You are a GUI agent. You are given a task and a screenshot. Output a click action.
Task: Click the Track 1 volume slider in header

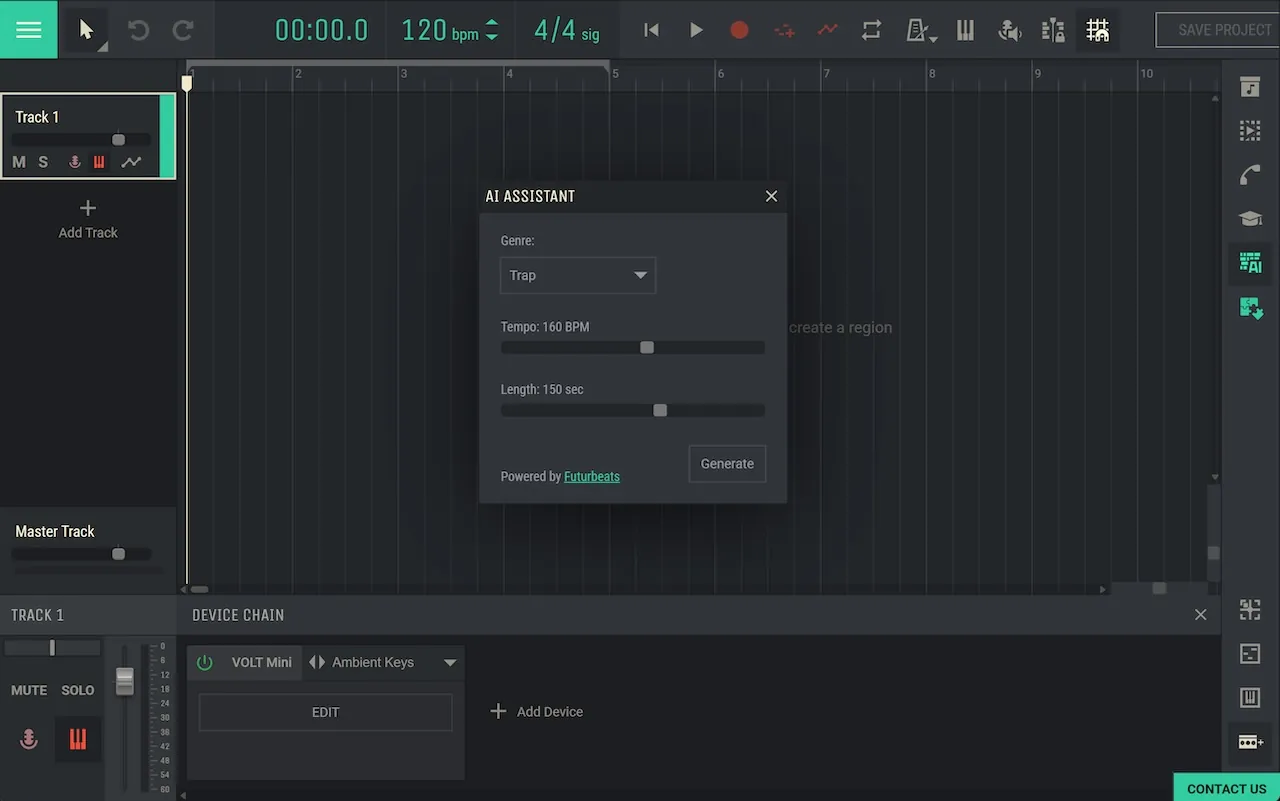81,140
